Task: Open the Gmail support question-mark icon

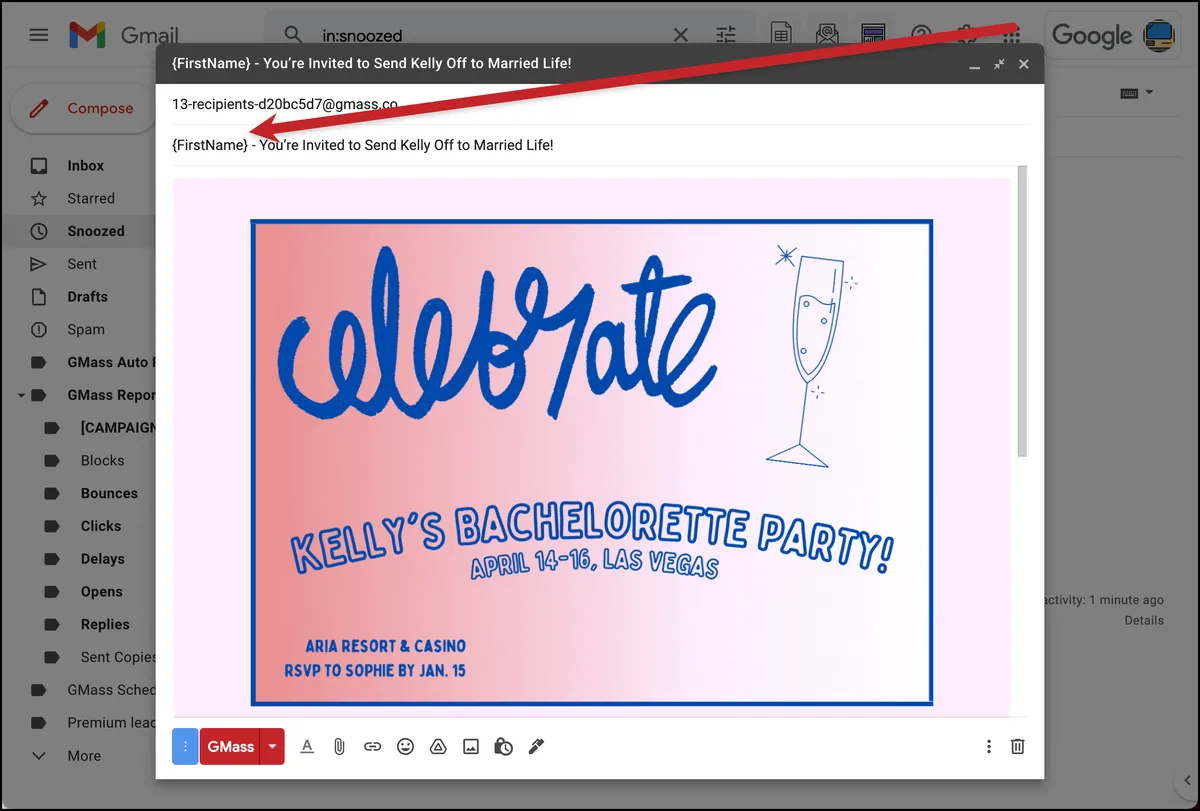Action: coord(922,35)
